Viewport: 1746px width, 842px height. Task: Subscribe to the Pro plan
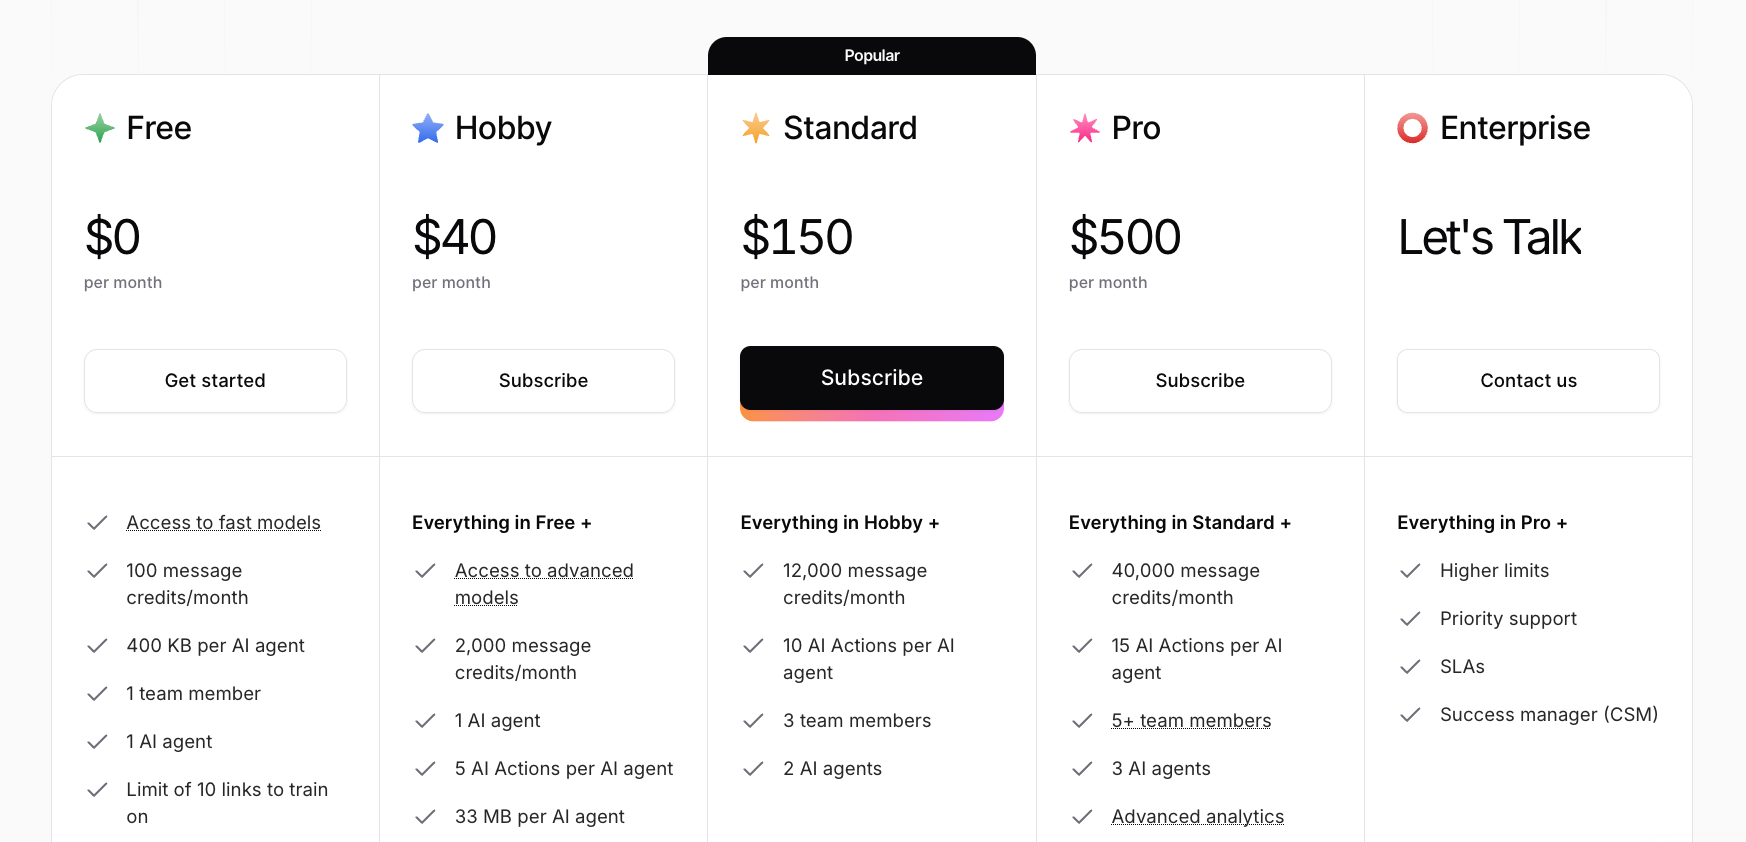pos(1200,381)
